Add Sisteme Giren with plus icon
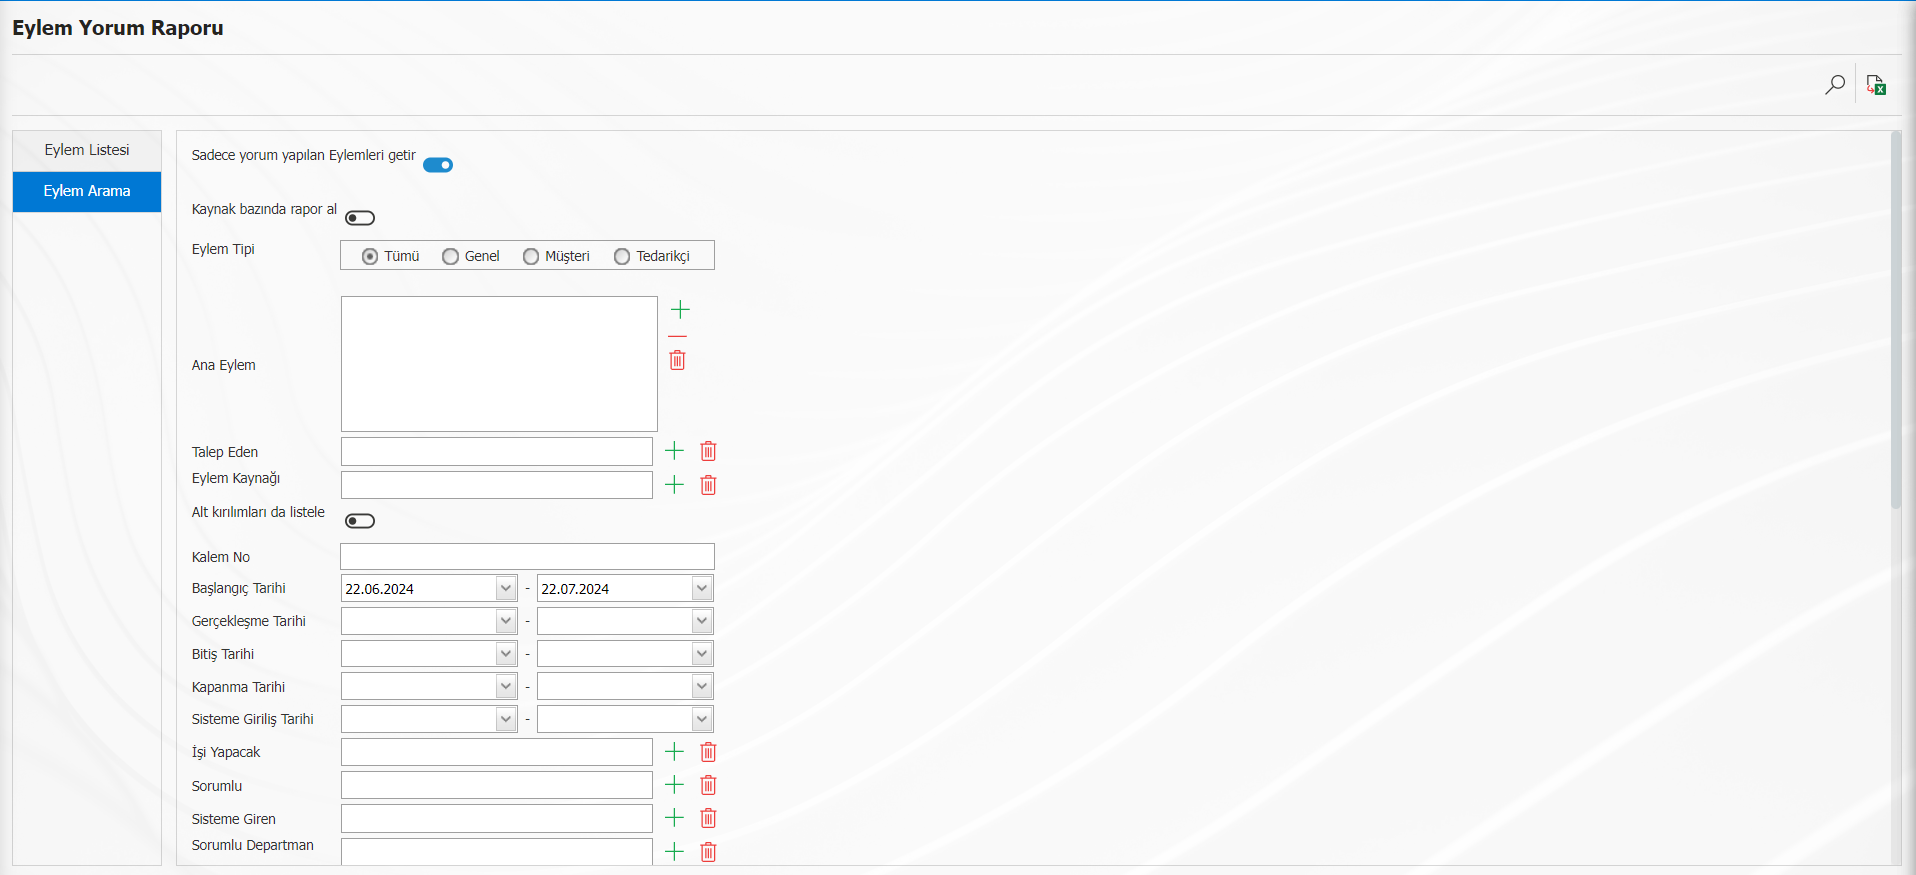The height and width of the screenshot is (875, 1916). 674,818
